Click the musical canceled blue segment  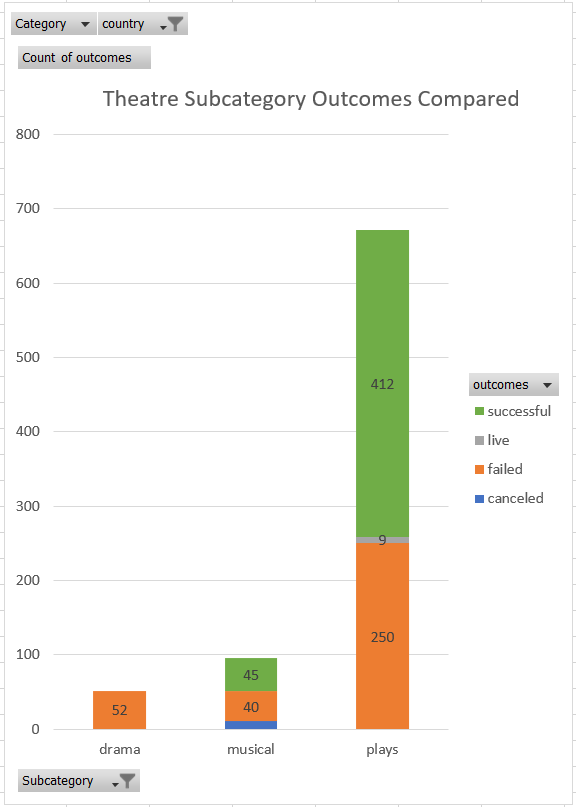[x=250, y=723]
